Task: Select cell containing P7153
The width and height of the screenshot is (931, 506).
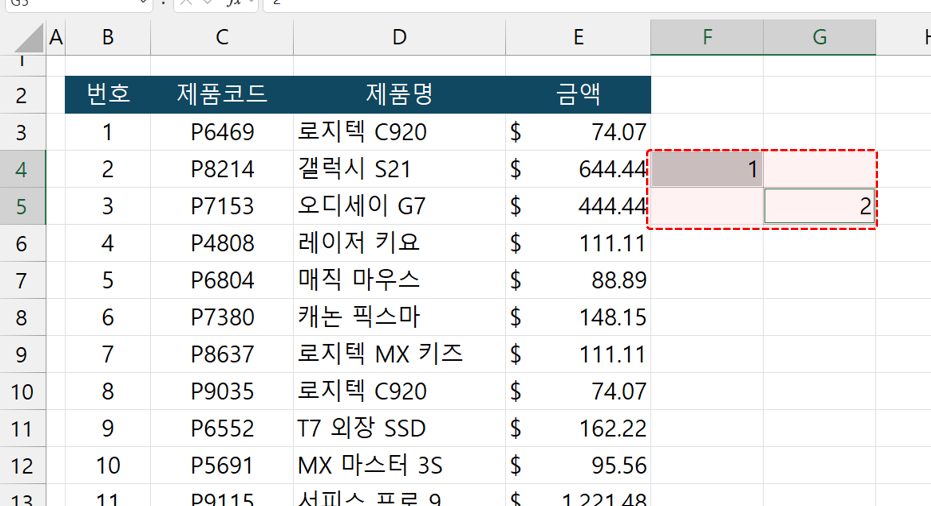Action: (x=221, y=206)
